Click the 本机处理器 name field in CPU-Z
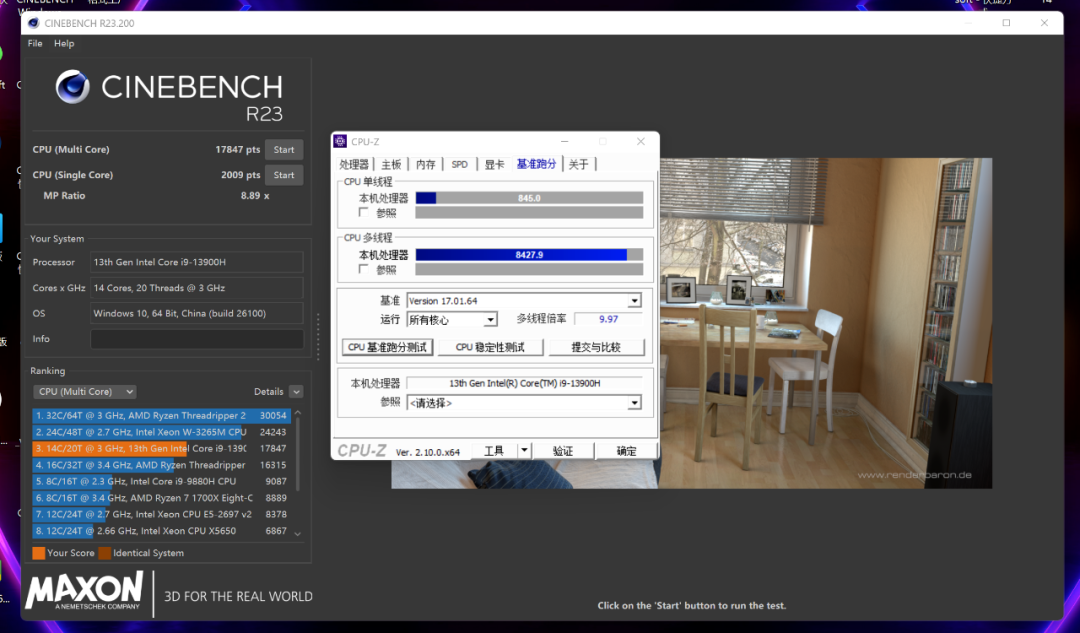1080x633 pixels. (x=524, y=383)
